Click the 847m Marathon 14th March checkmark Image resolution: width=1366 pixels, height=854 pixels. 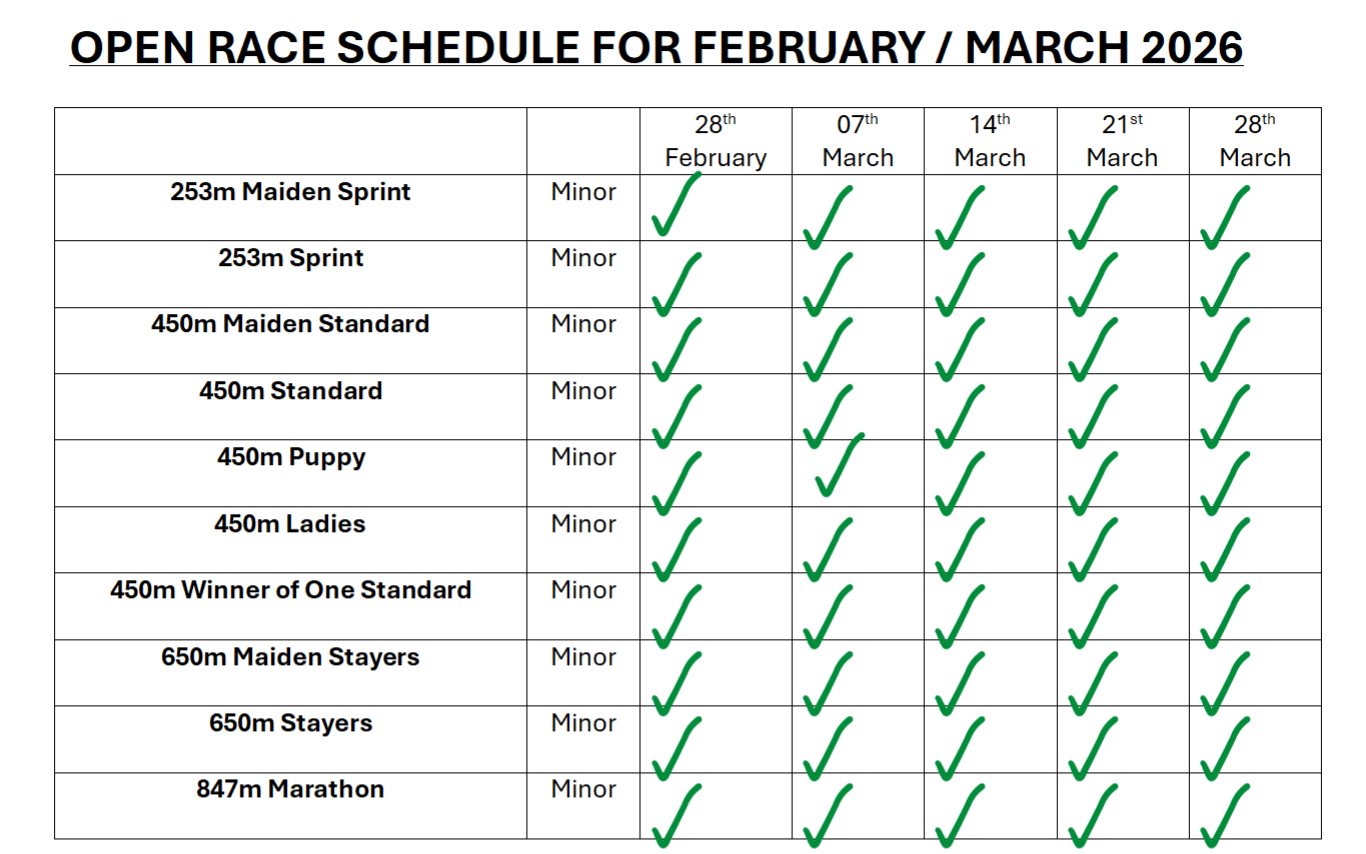(x=959, y=815)
